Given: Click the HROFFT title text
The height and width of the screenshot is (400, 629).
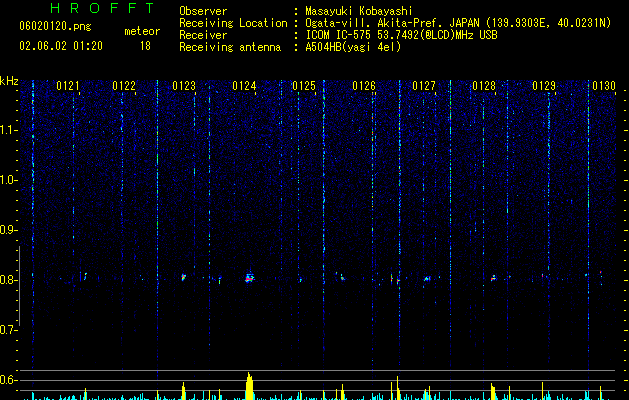Looking at the screenshot, I should pyautogui.click(x=103, y=8).
